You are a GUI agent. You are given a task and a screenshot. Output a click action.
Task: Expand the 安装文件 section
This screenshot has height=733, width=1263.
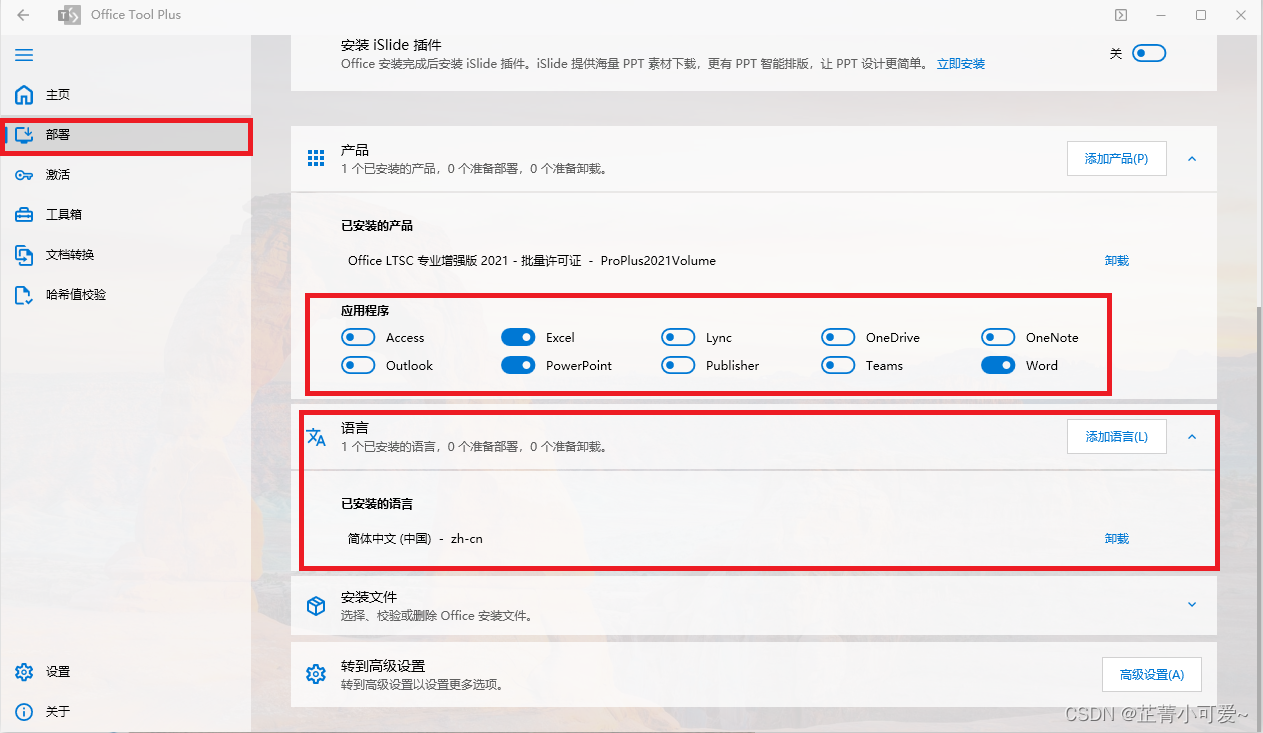click(x=1192, y=604)
